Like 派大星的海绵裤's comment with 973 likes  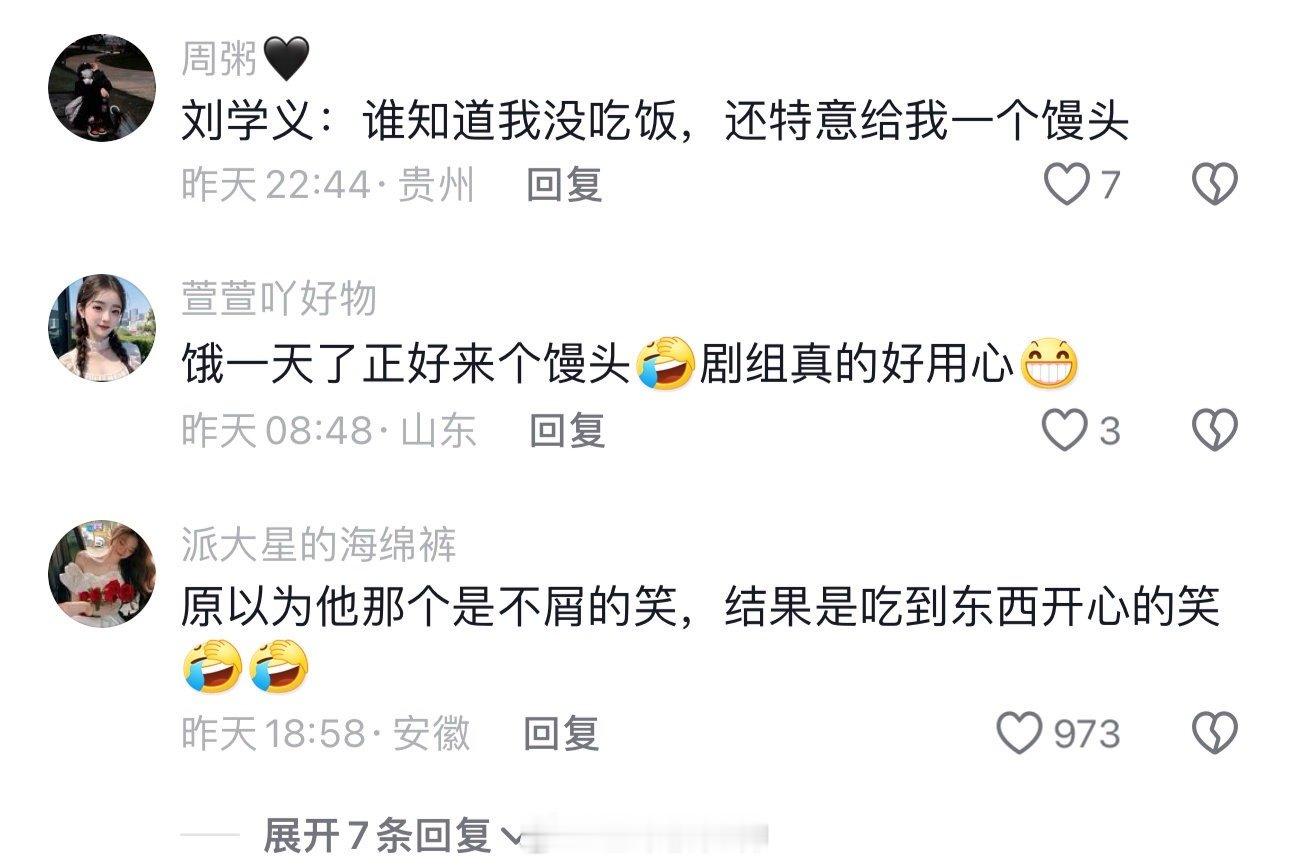click(x=1020, y=735)
